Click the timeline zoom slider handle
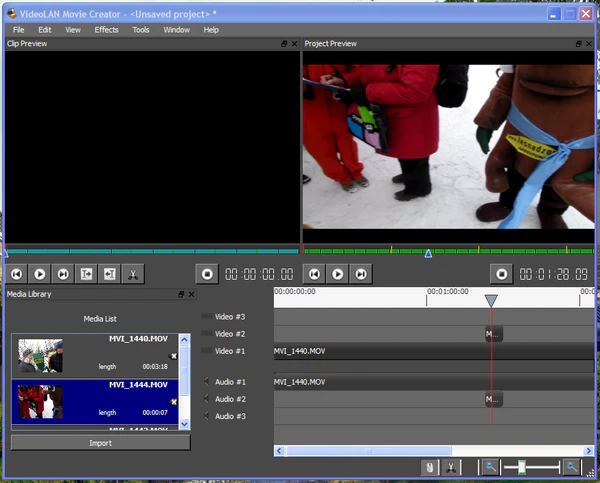This screenshot has height=483, width=600. click(522, 467)
